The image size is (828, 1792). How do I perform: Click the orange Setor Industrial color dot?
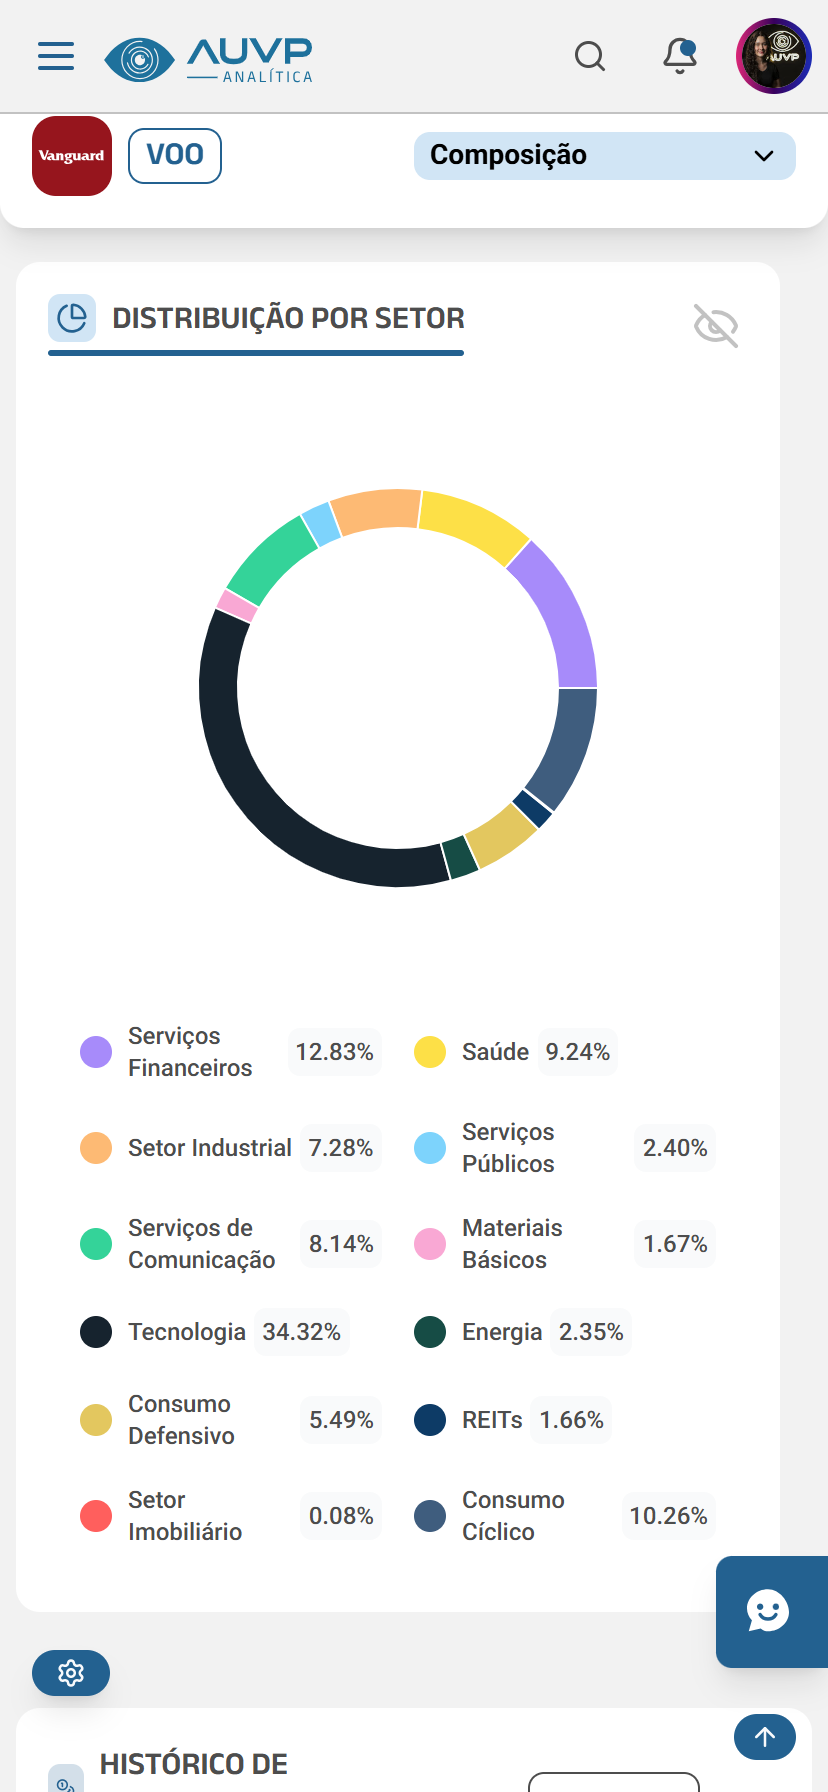(95, 1147)
